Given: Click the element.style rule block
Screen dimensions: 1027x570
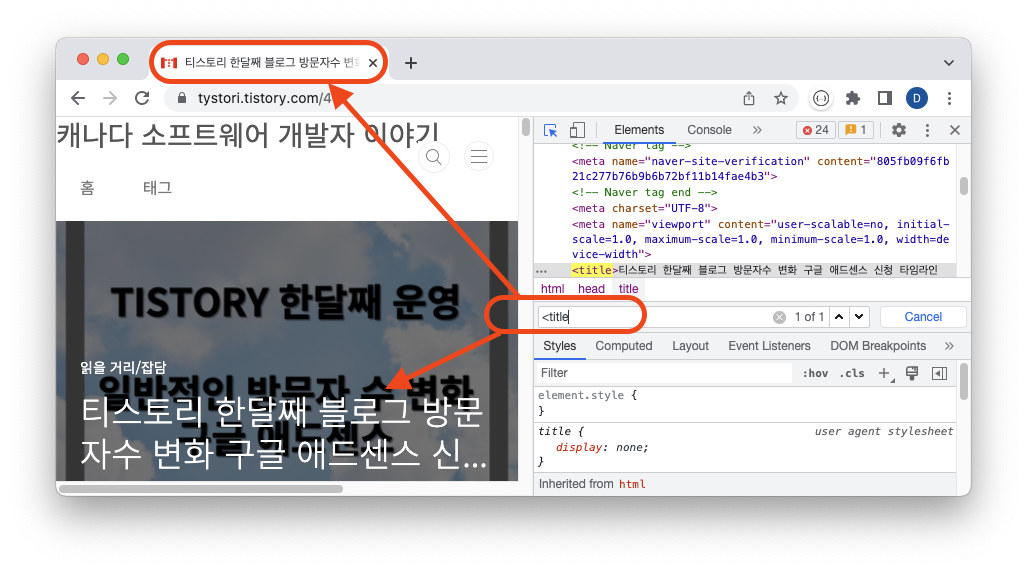Looking at the screenshot, I should (745, 403).
